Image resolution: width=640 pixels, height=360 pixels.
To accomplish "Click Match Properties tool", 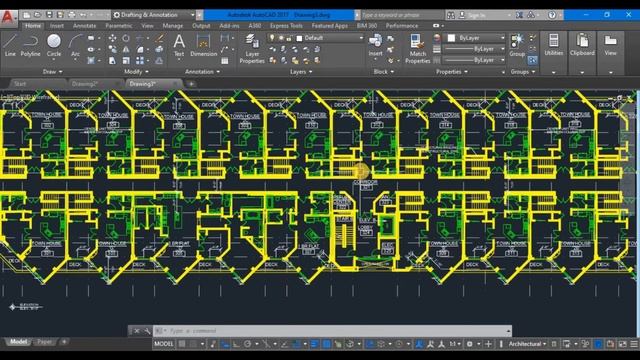I will 418,49.
